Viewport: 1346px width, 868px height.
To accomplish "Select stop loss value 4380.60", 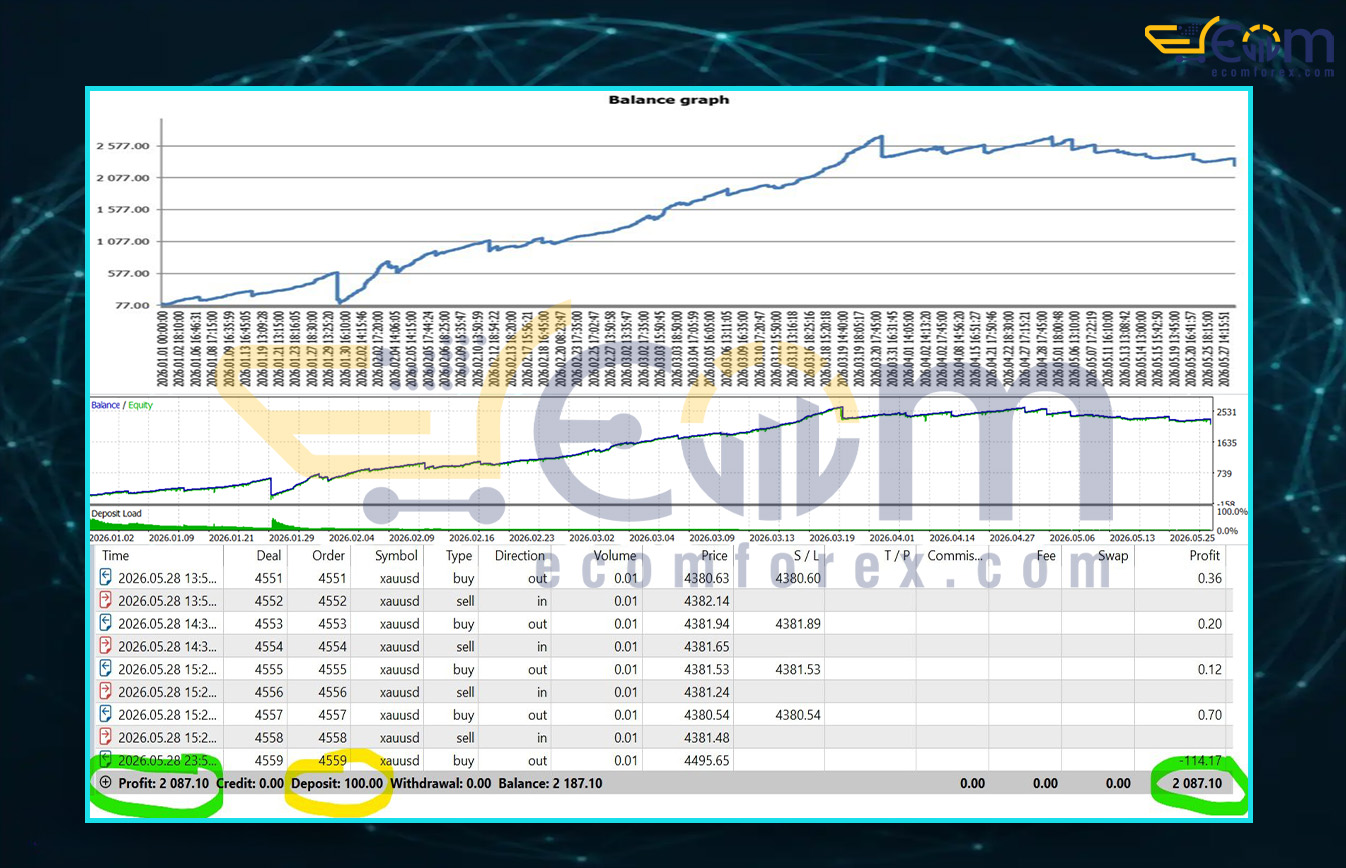I will pyautogui.click(x=798, y=578).
